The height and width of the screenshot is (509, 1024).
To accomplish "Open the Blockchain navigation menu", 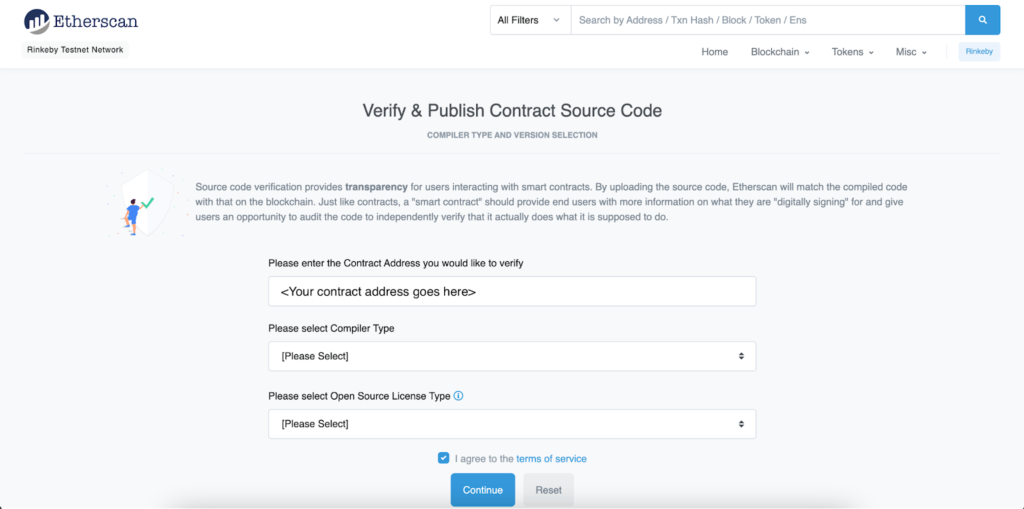I will click(x=780, y=52).
